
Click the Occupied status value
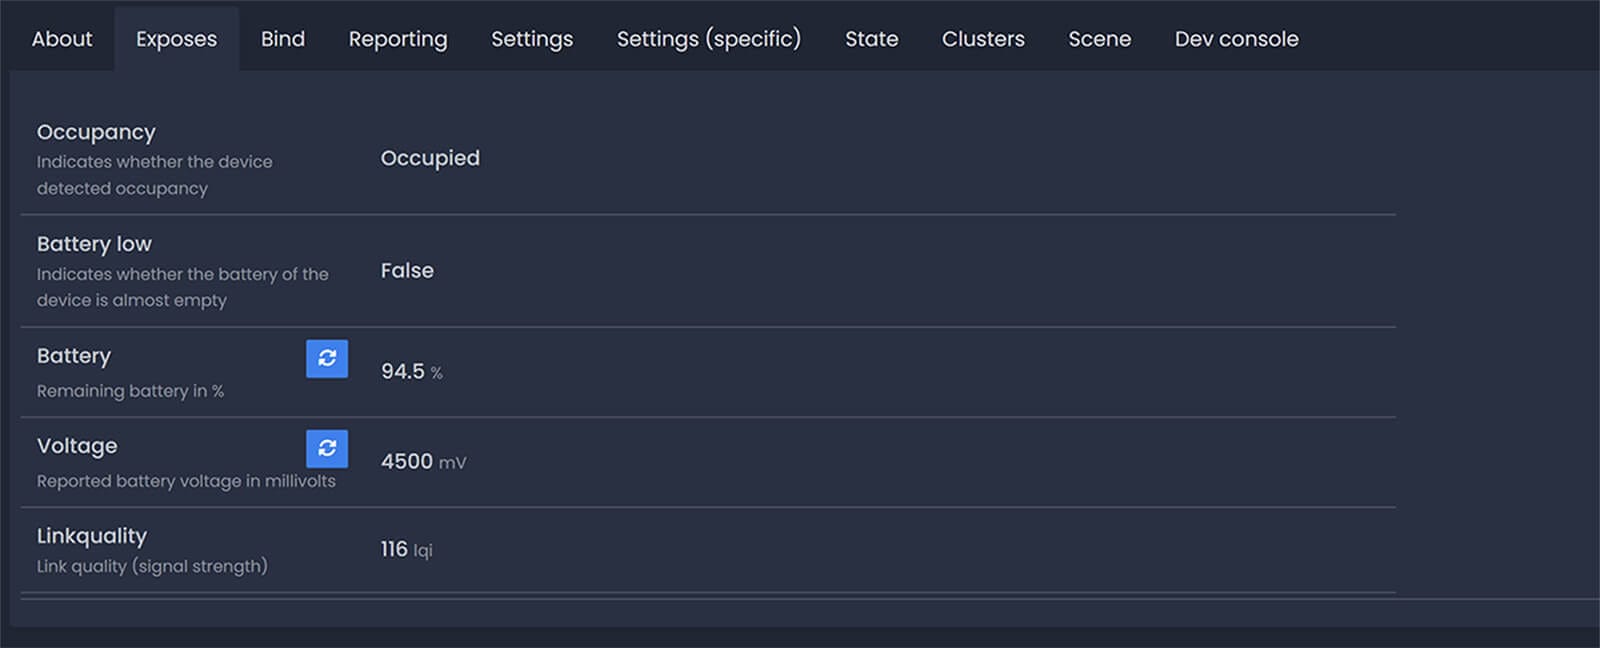coord(430,158)
